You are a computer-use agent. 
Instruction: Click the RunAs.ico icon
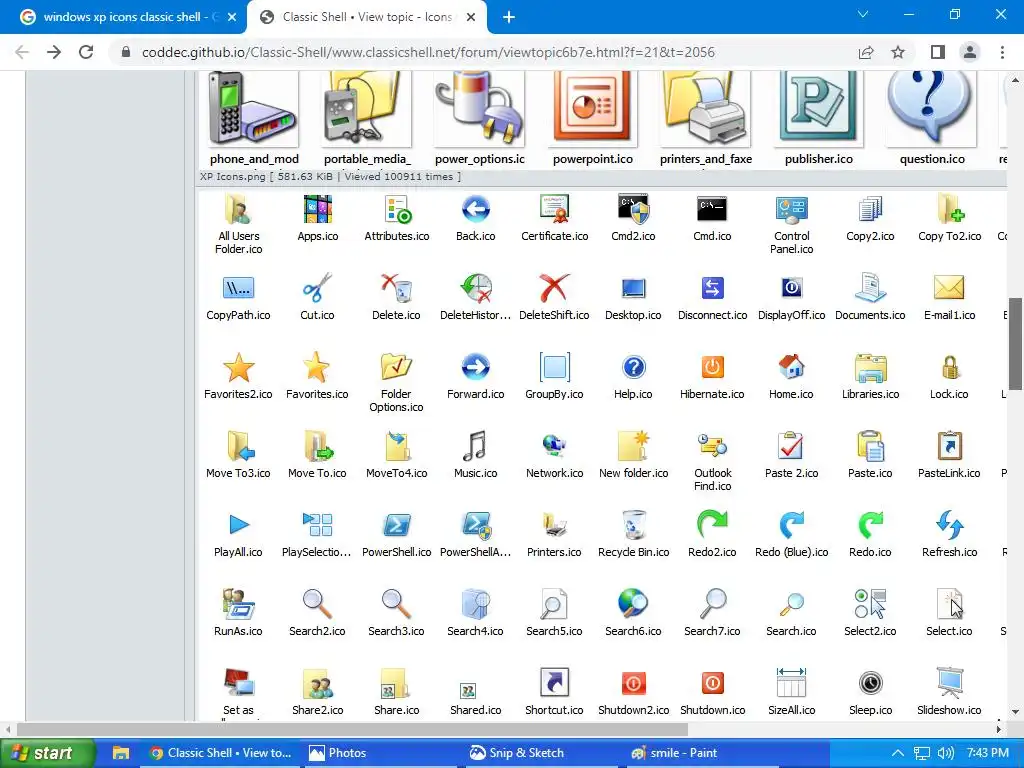238,604
